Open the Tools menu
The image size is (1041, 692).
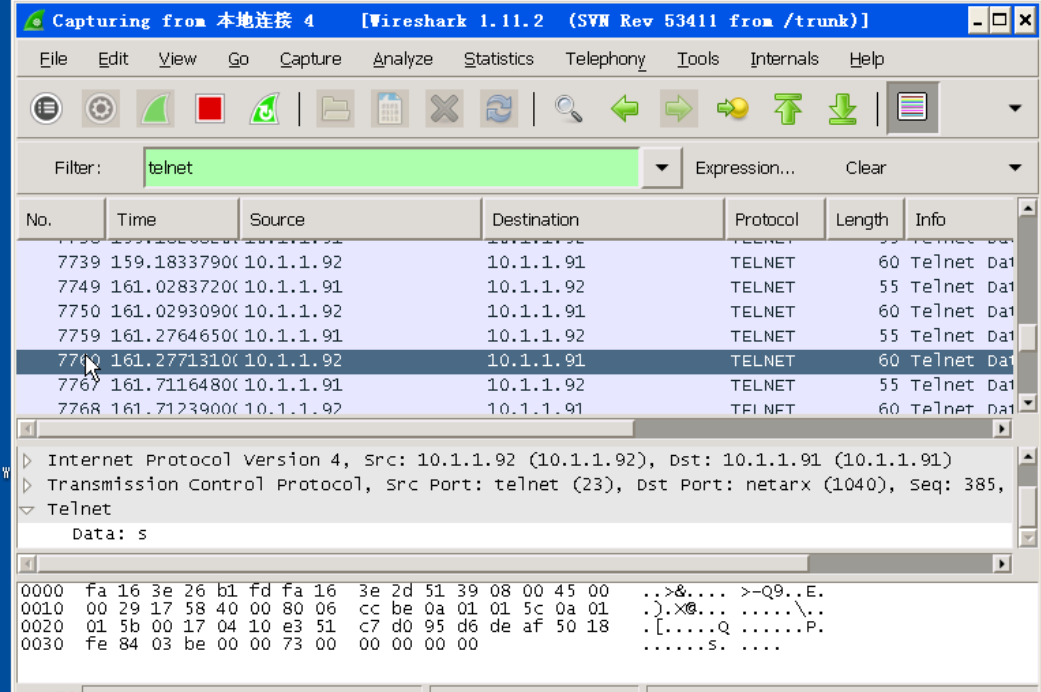click(698, 59)
